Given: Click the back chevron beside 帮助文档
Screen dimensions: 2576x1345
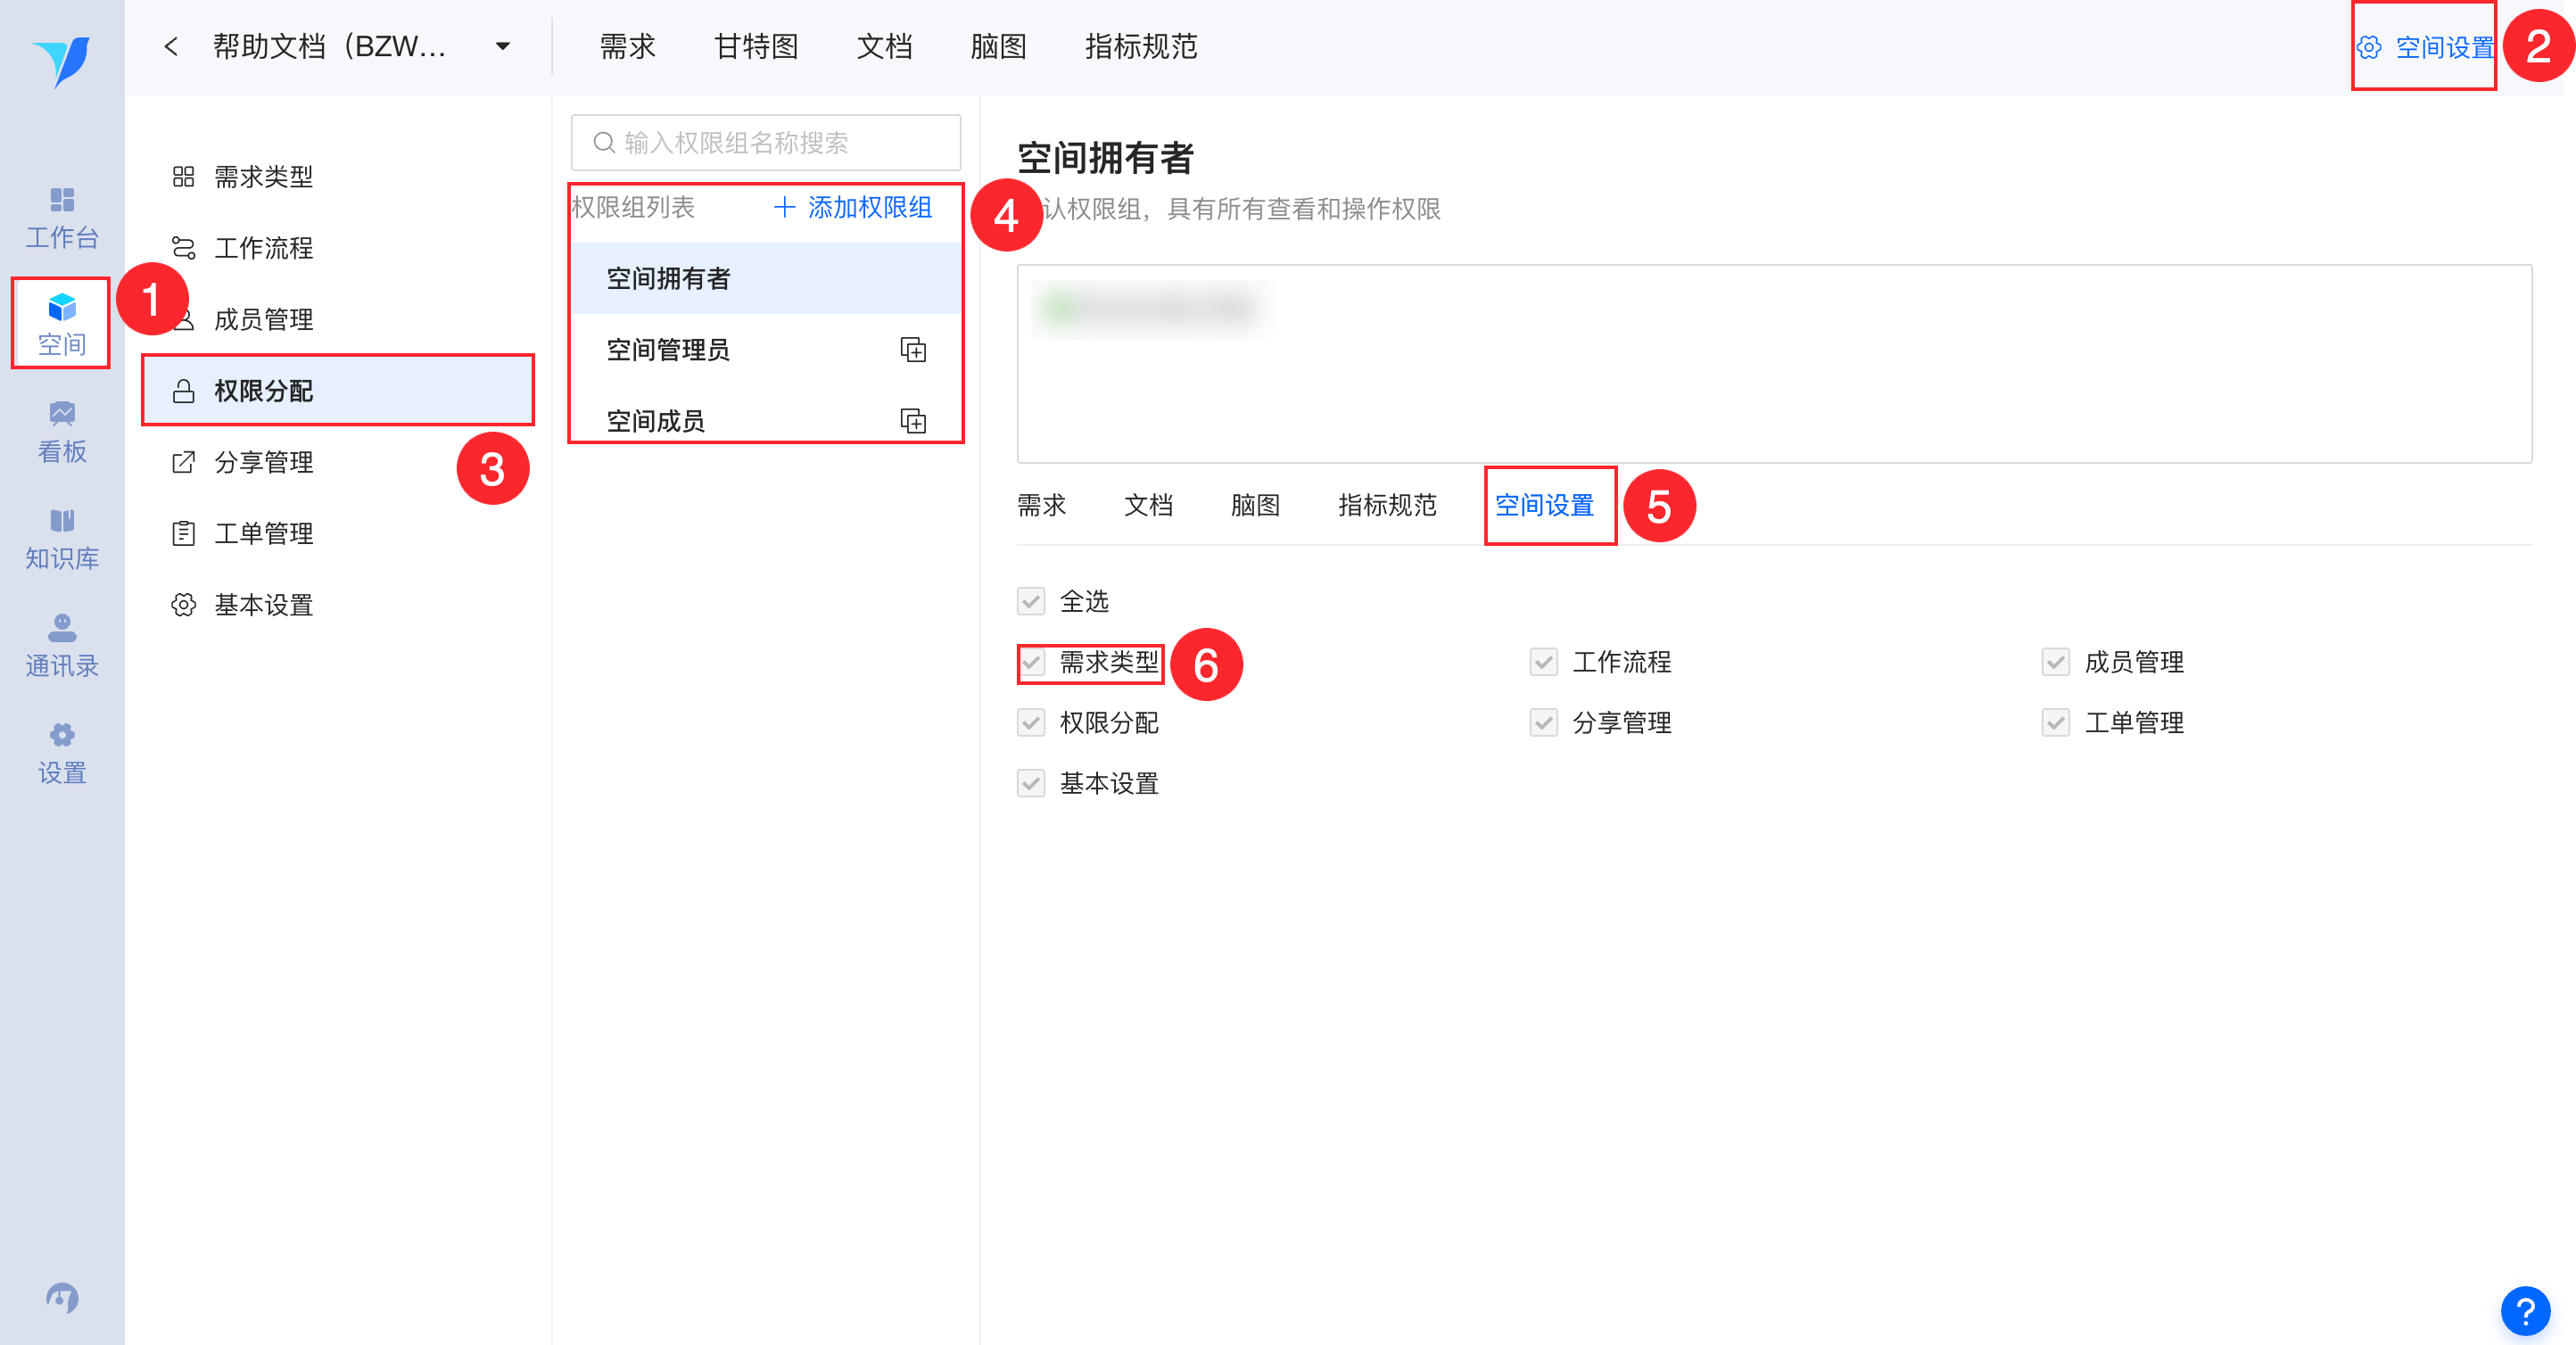Looking at the screenshot, I should click(171, 47).
